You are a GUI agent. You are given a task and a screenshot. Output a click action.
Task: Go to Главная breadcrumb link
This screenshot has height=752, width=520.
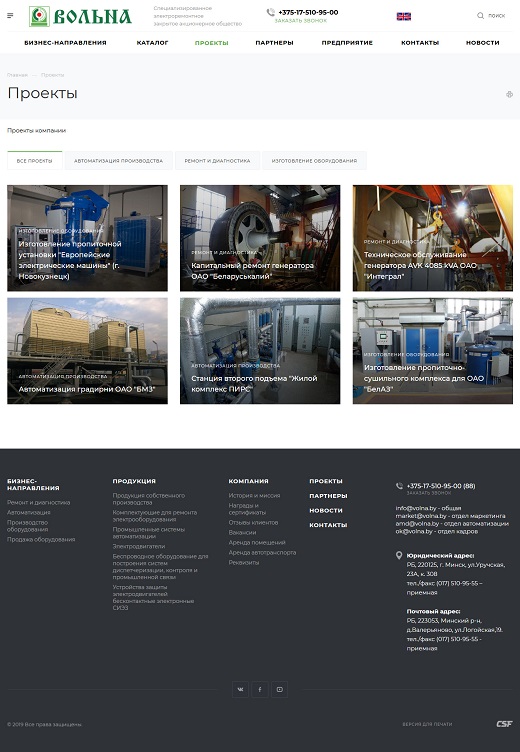coord(17,75)
